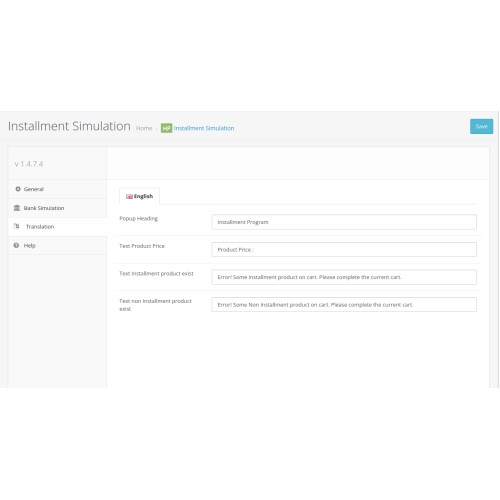500x500 pixels.
Task: Open the Help section
Action: [x=57, y=245]
